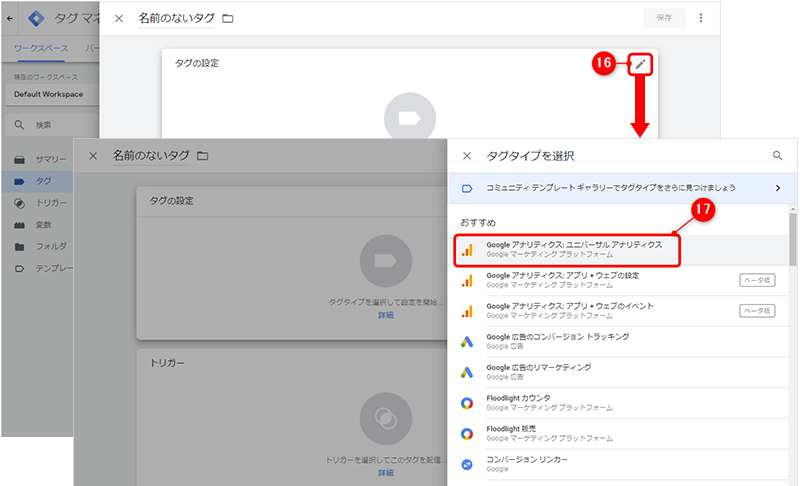Switch to the ワークスペース tab
Screen dimensions: 800x486
pyautogui.click(x=41, y=48)
